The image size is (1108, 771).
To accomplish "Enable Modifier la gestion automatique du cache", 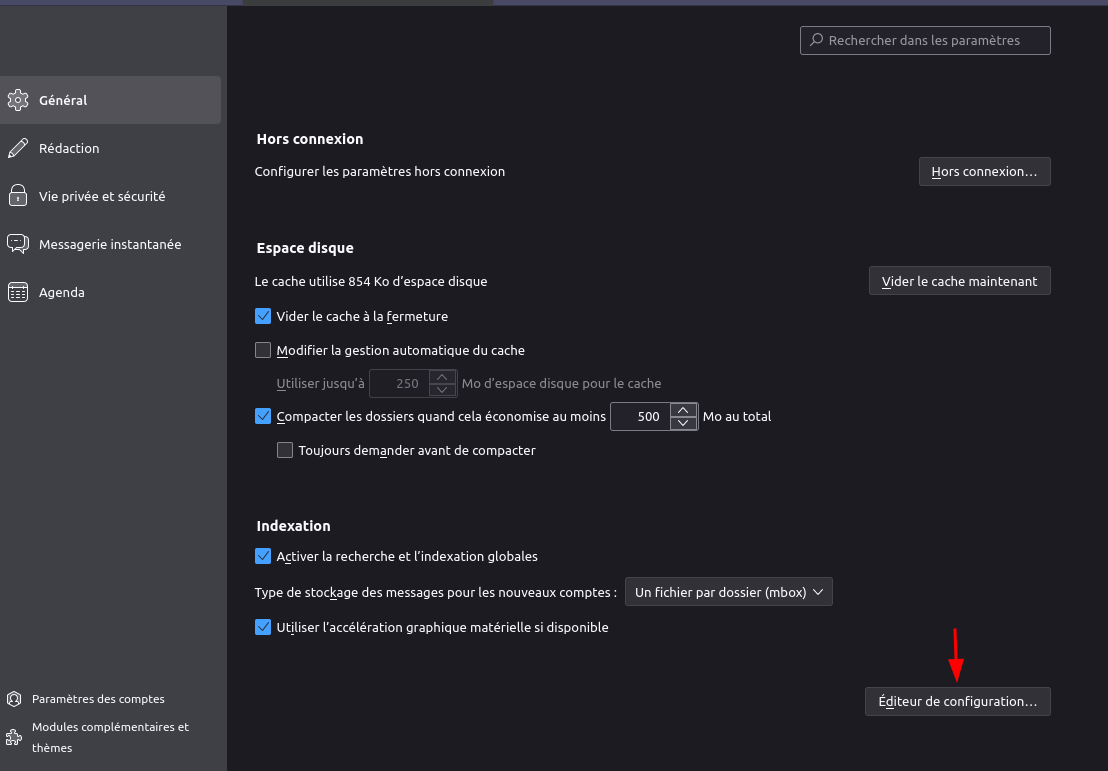I will 263,350.
